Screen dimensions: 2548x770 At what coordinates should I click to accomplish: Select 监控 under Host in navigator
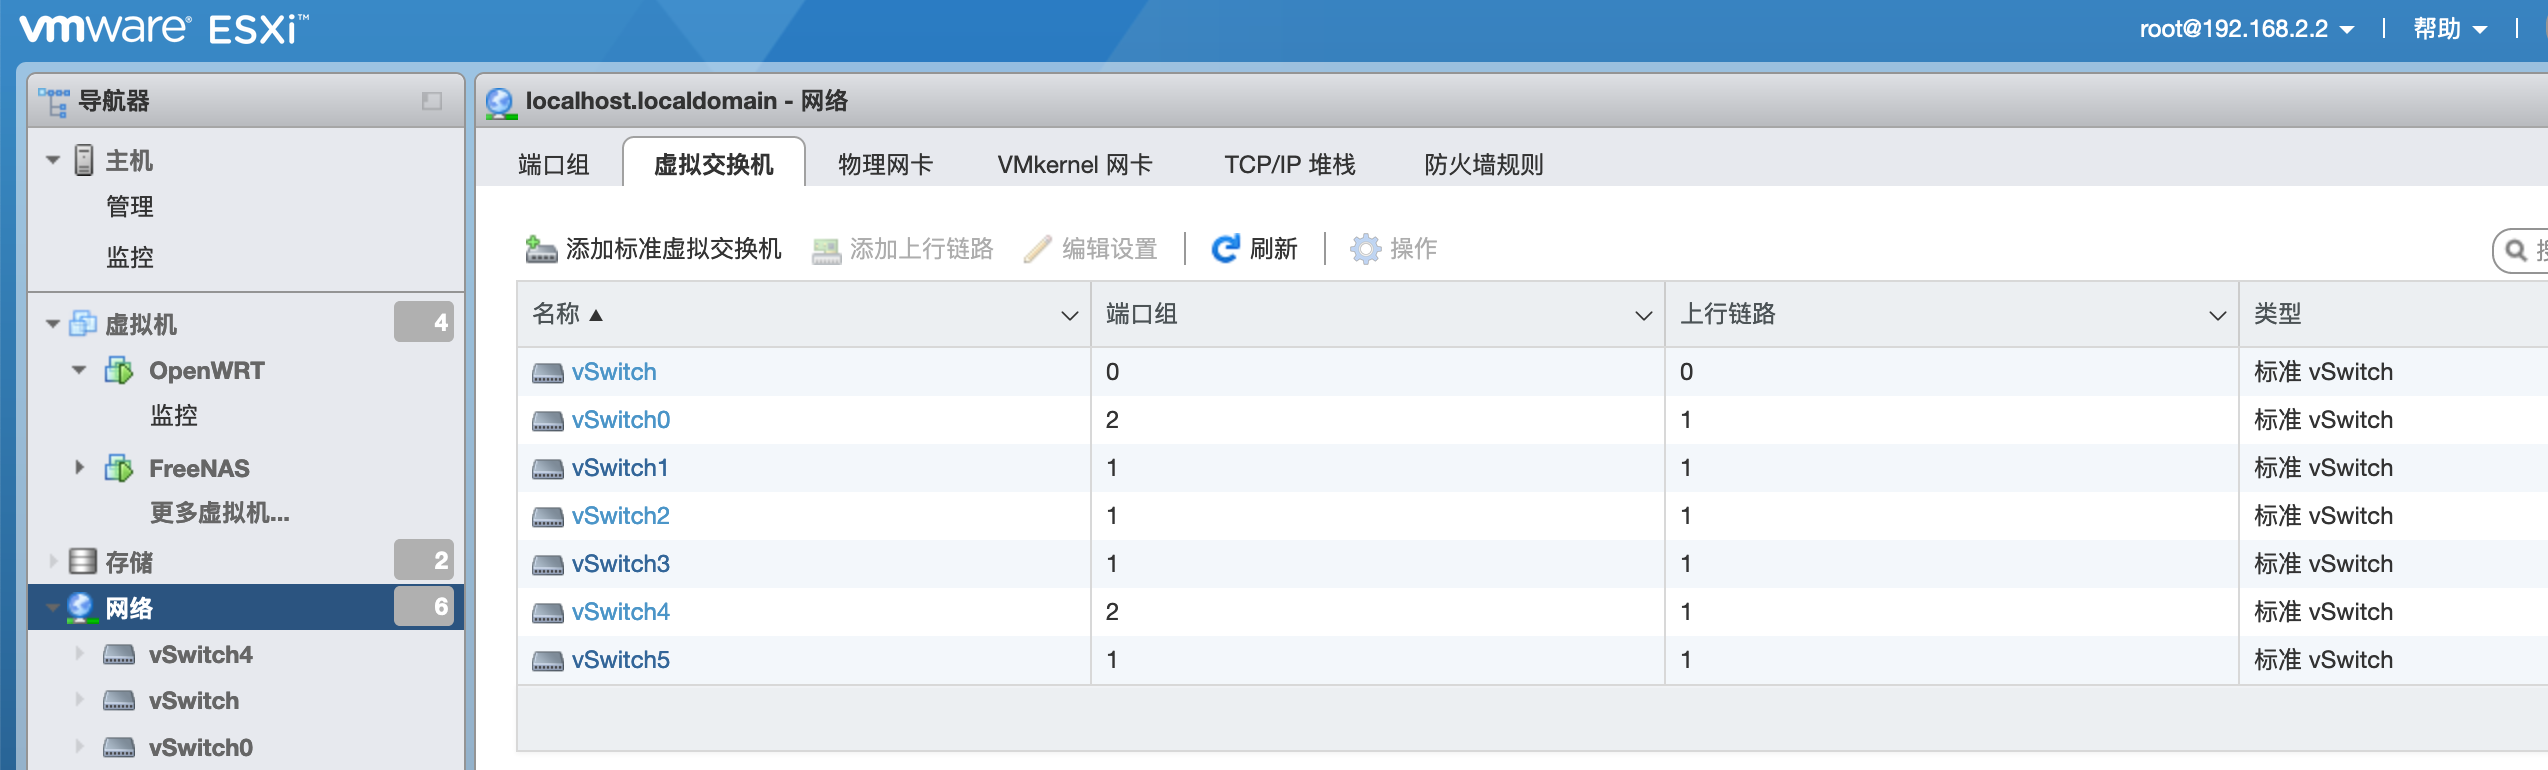(130, 257)
